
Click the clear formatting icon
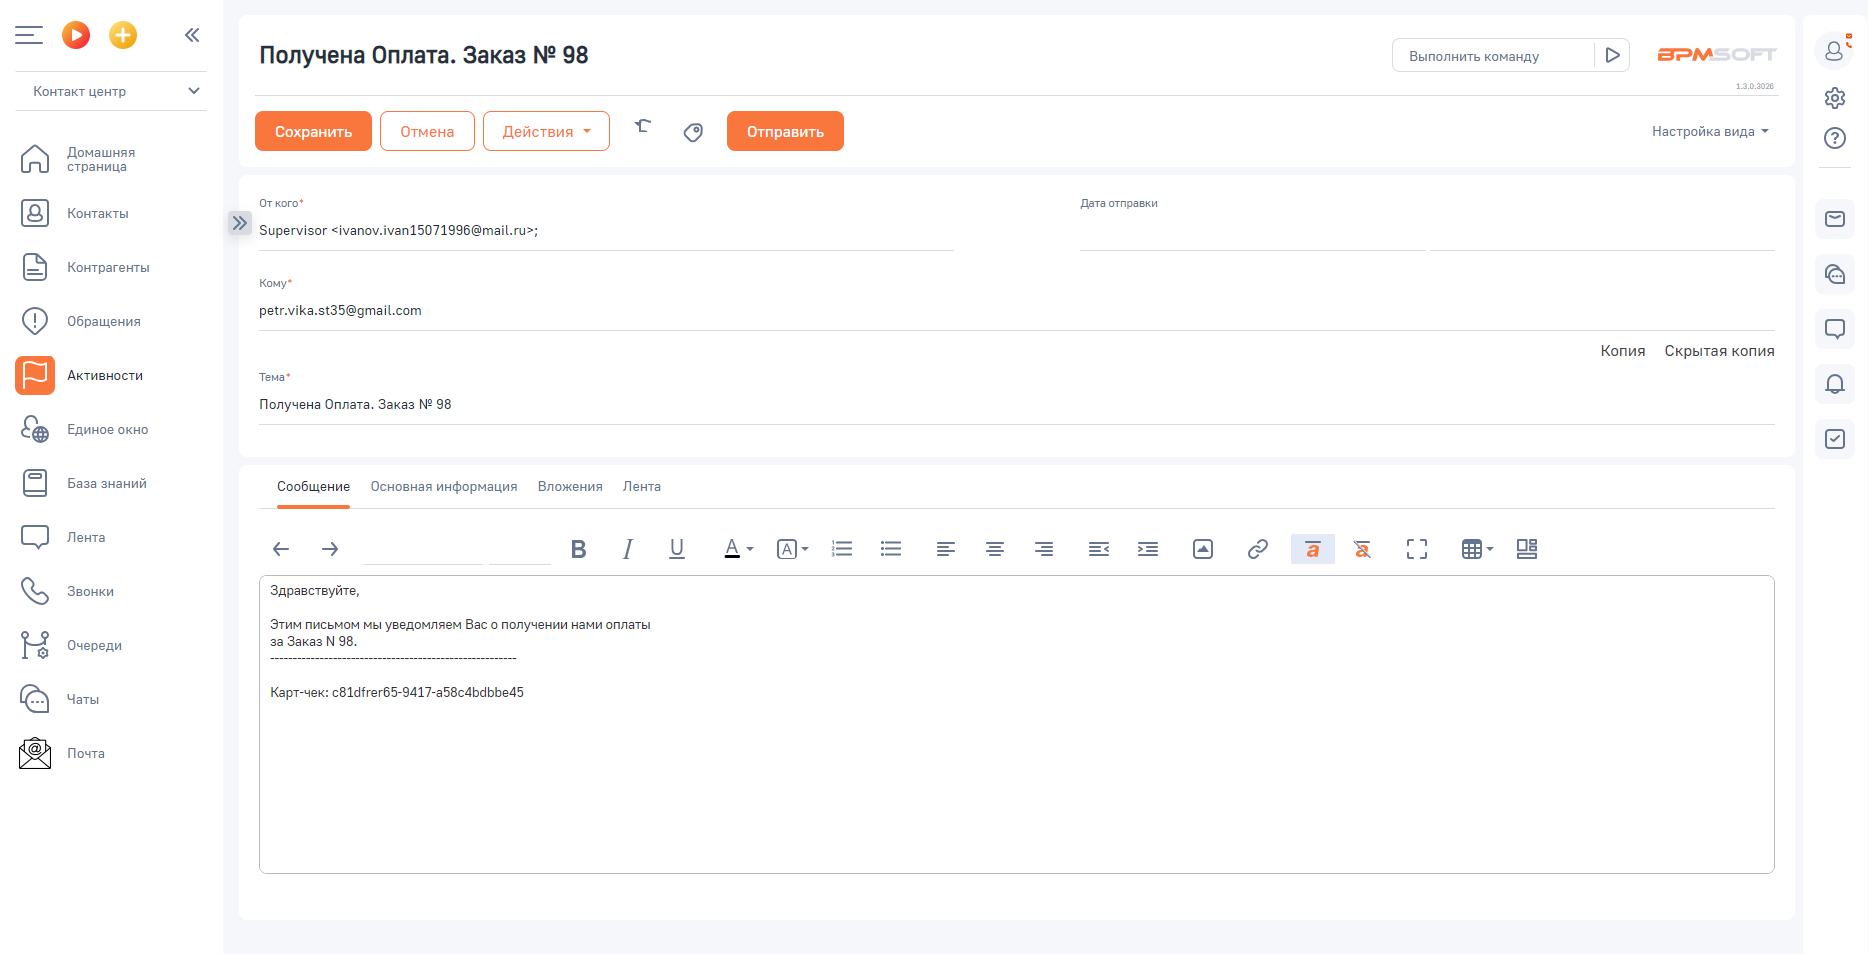1362,549
